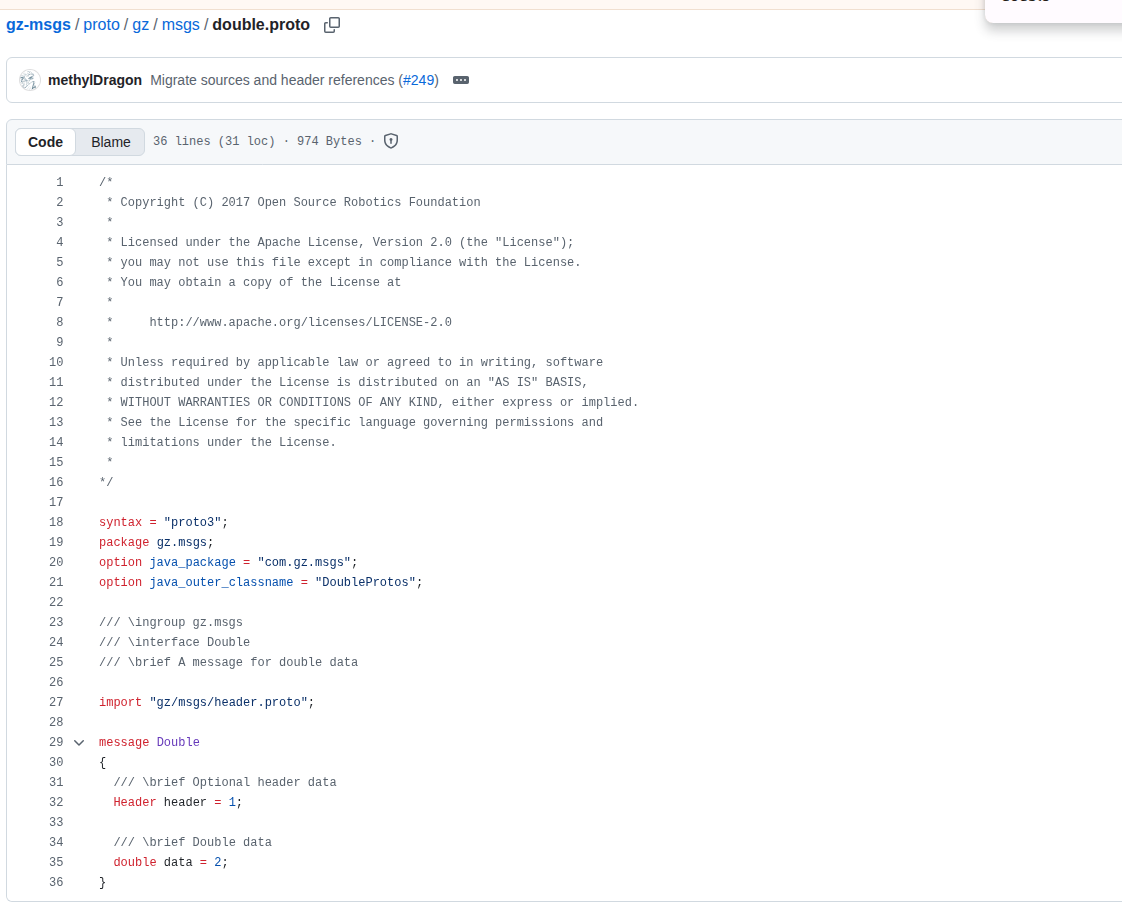Open the methylDragon username link
Image resolution: width=1122 pixels, height=917 pixels.
click(95, 80)
